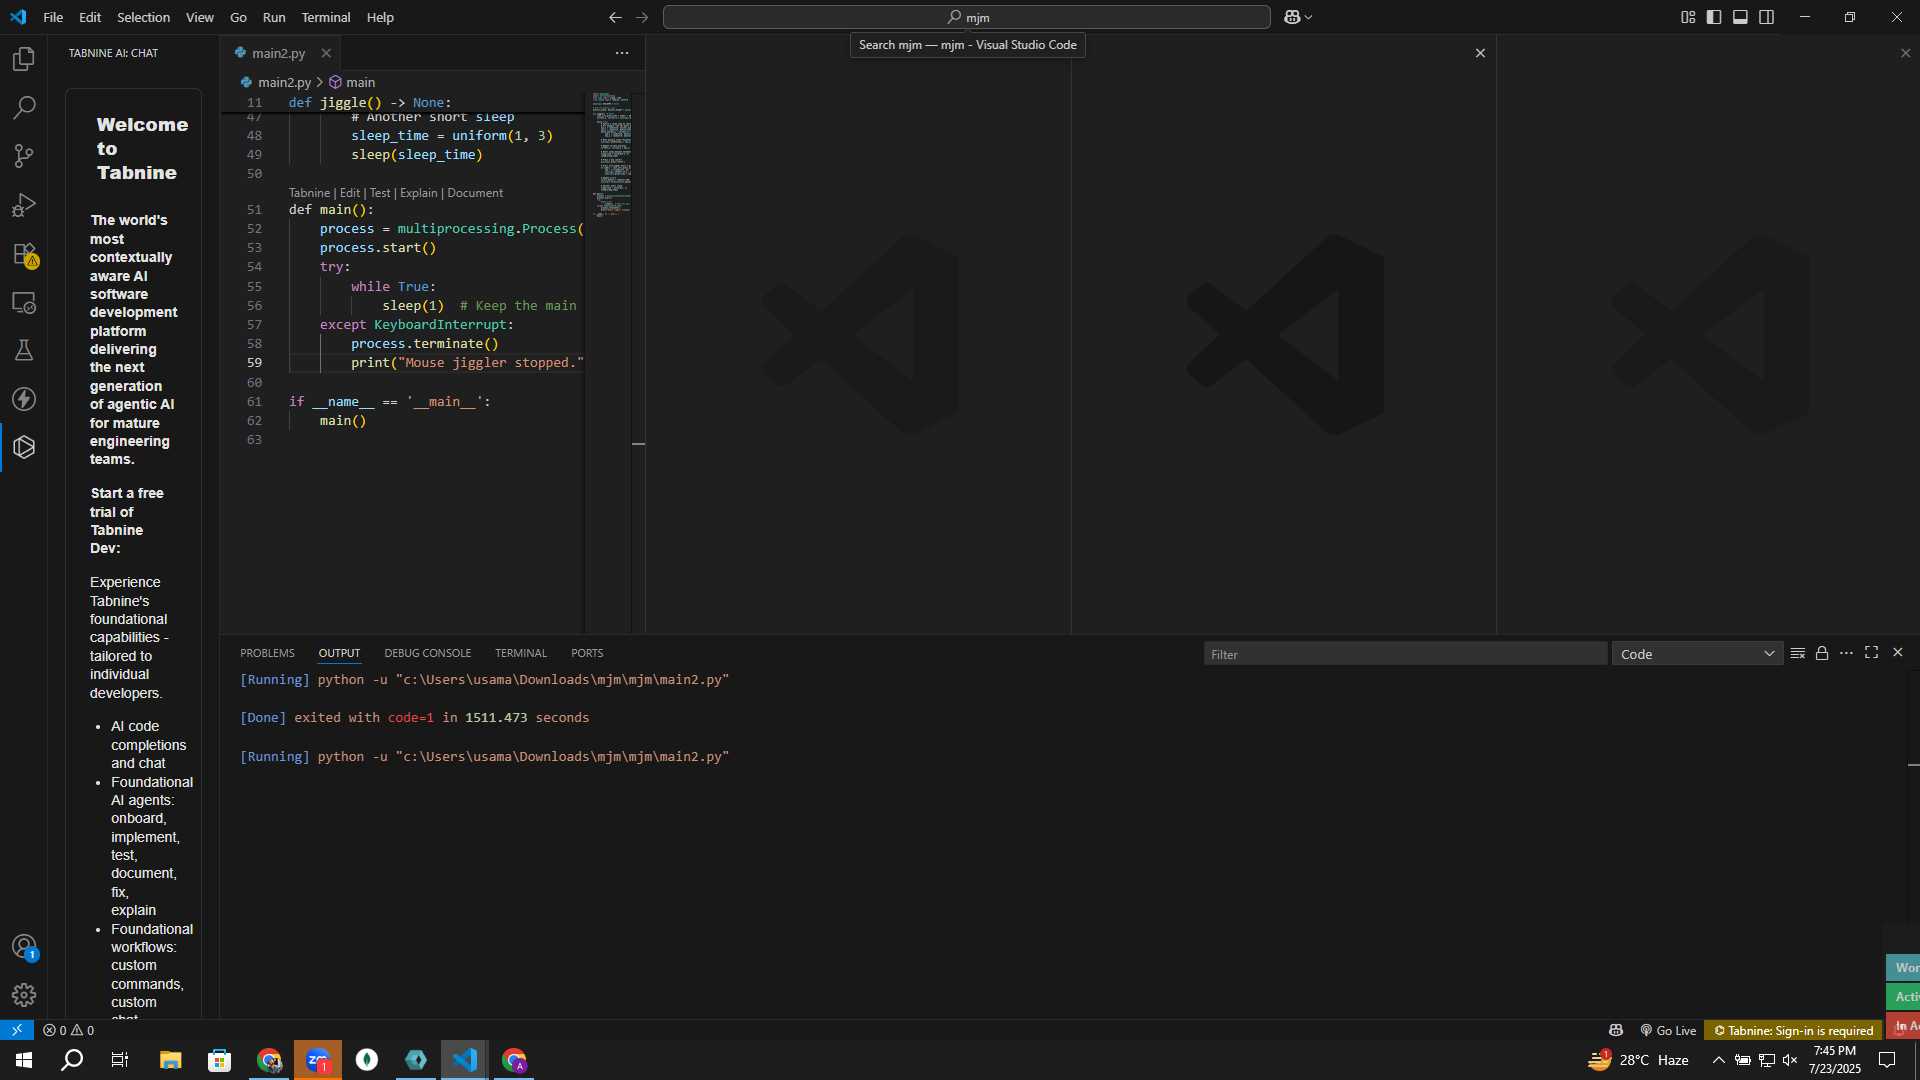The image size is (1920, 1080).
Task: Click the output Filter input field
Action: 1405,654
